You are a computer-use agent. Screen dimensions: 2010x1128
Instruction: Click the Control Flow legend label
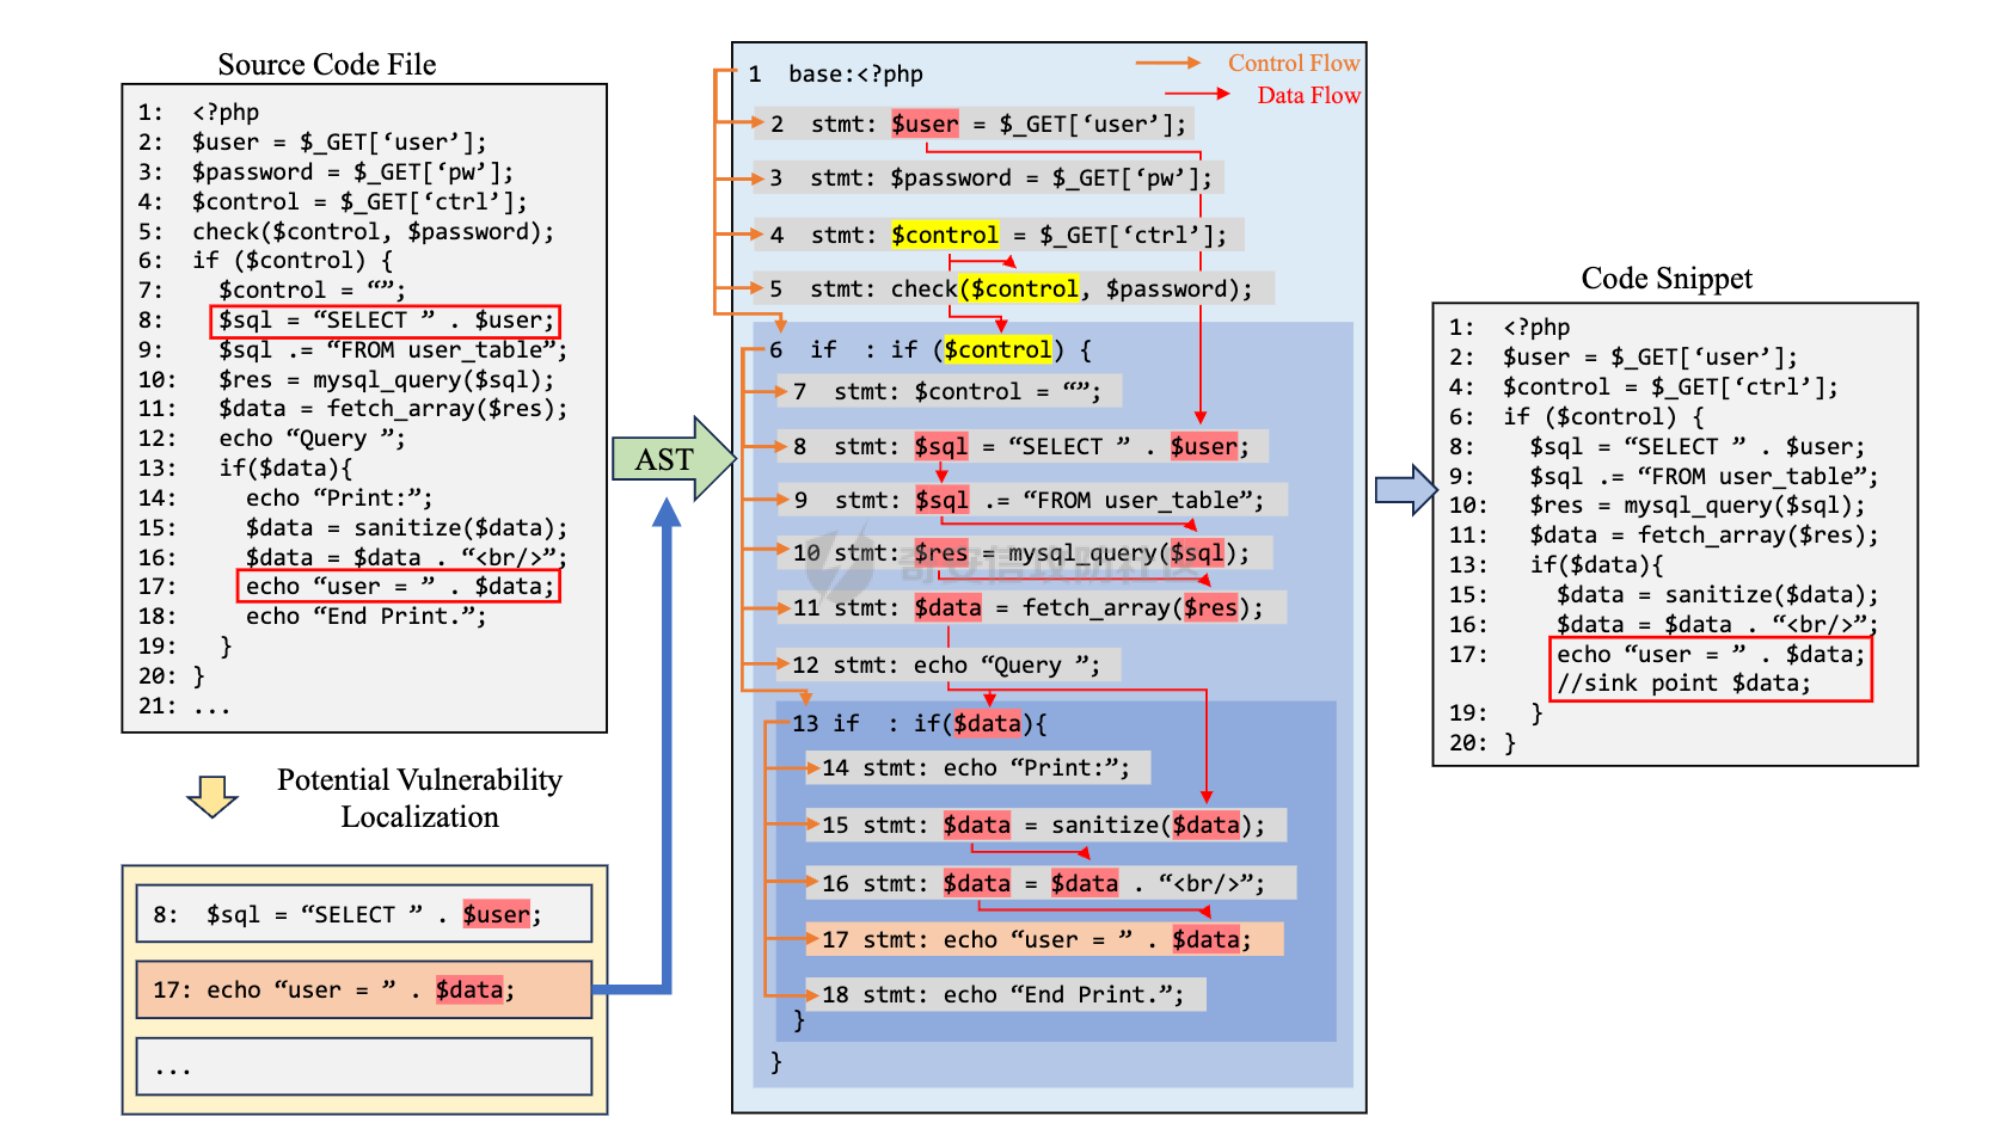pos(1293,63)
